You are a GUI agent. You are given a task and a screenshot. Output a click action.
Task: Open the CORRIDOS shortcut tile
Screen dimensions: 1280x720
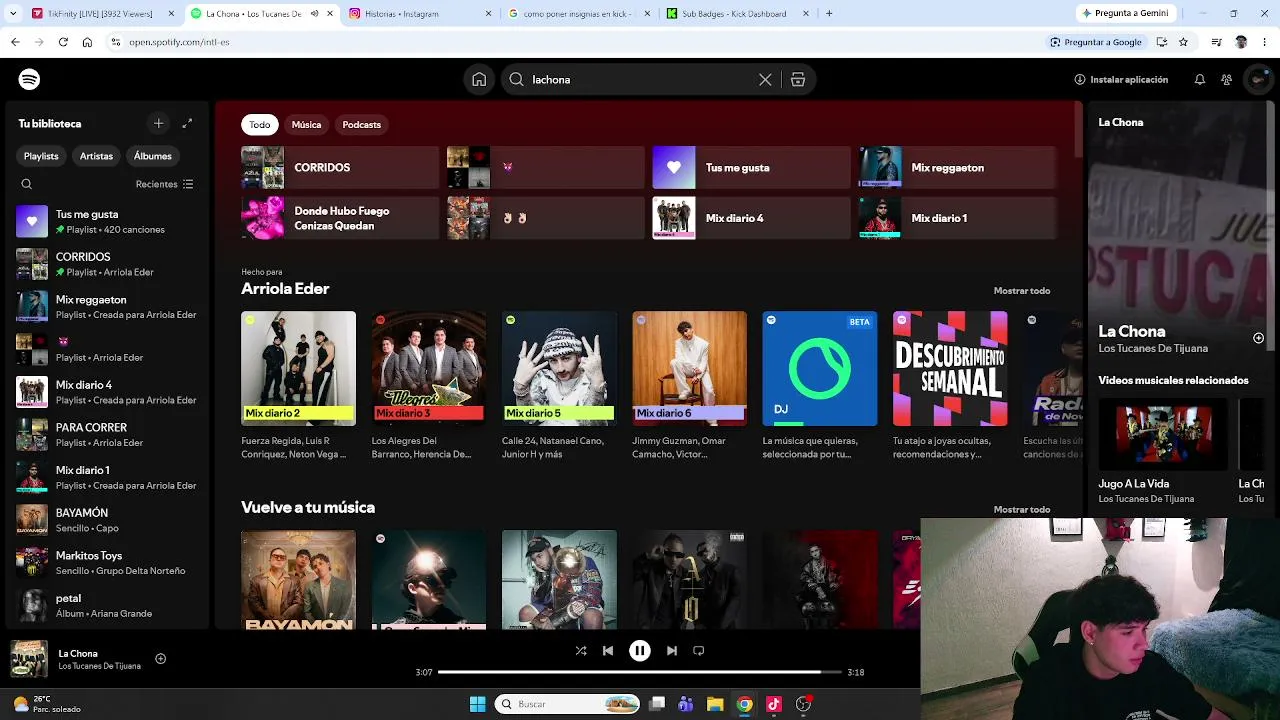(x=340, y=168)
